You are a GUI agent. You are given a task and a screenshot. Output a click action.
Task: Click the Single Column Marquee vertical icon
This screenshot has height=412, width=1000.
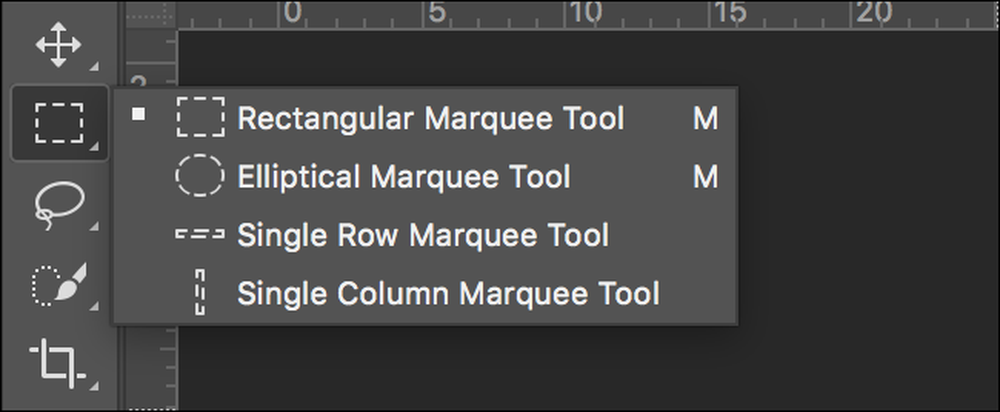pos(200,292)
